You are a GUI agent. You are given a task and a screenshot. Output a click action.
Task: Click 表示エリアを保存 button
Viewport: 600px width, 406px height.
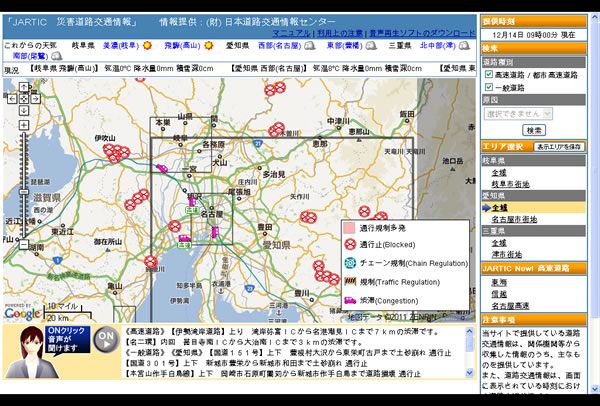pos(559,147)
